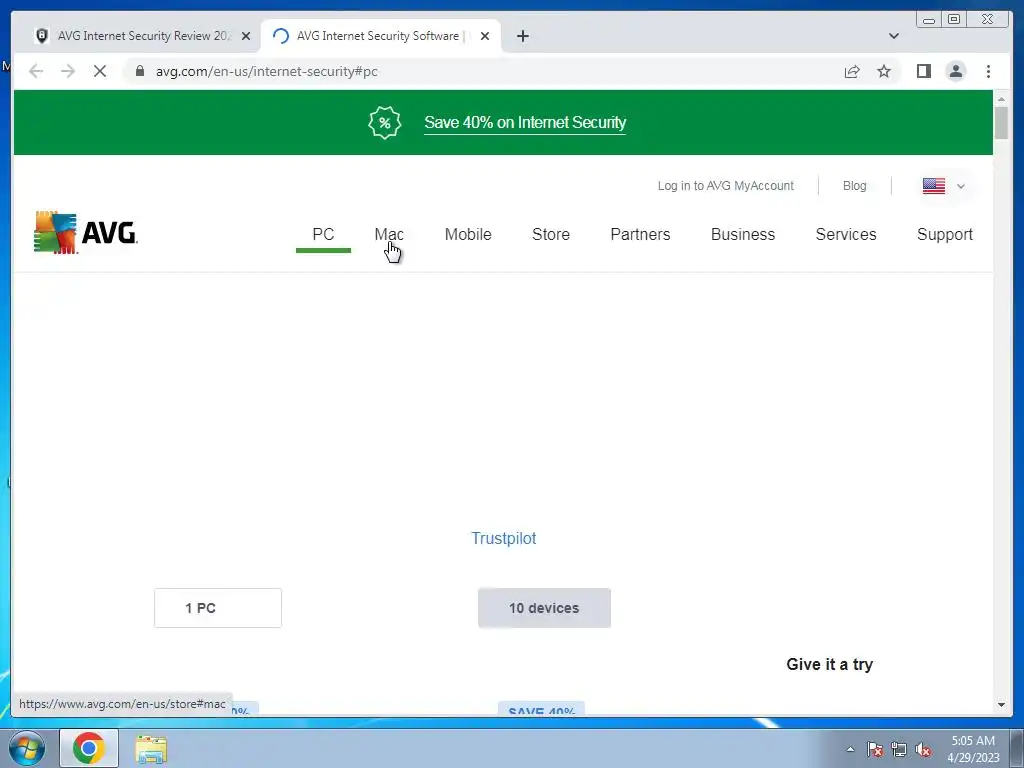Open Chrome three-dot menu
The width and height of the screenshot is (1024, 768).
(x=988, y=71)
